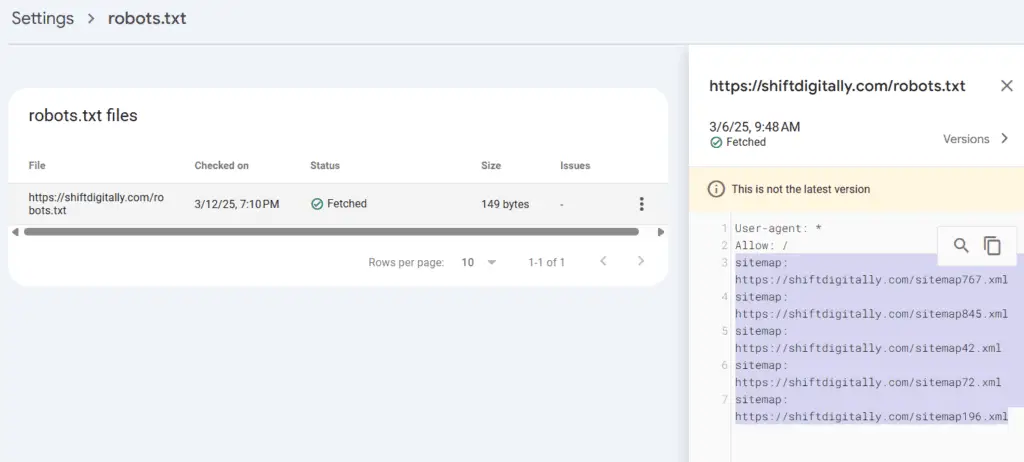Viewport: 1024px width, 462px height.
Task: Click the robots.txt files heading
Action: (x=83, y=116)
